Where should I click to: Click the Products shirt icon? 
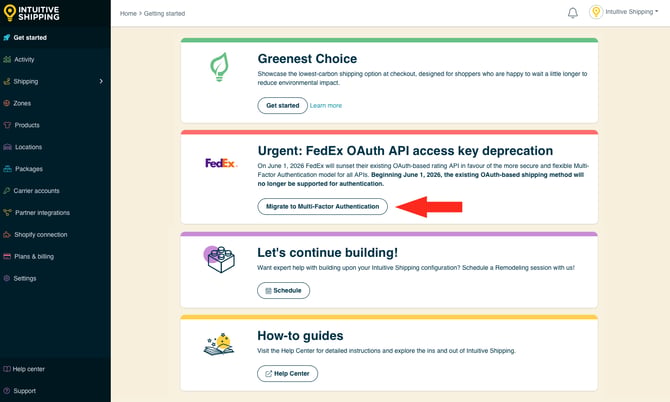tap(7, 125)
